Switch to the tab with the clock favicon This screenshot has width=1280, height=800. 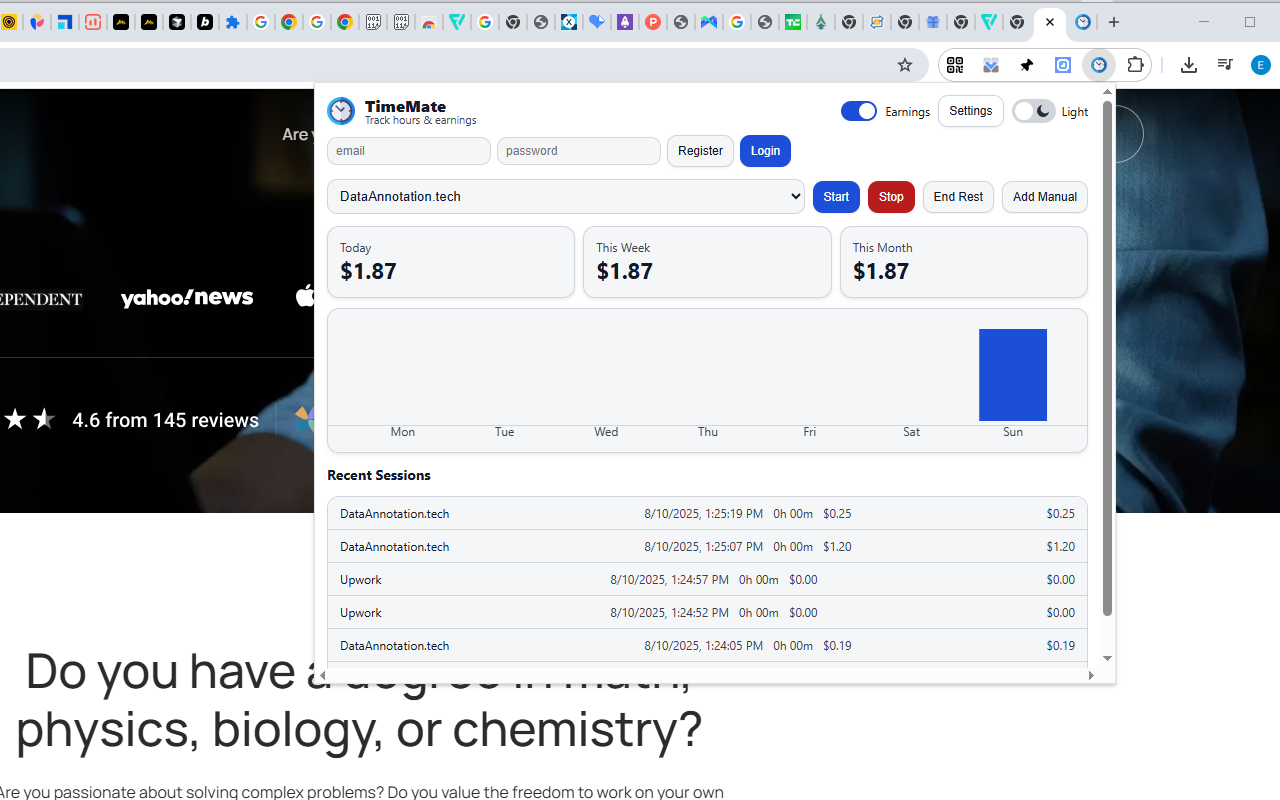coord(1083,22)
